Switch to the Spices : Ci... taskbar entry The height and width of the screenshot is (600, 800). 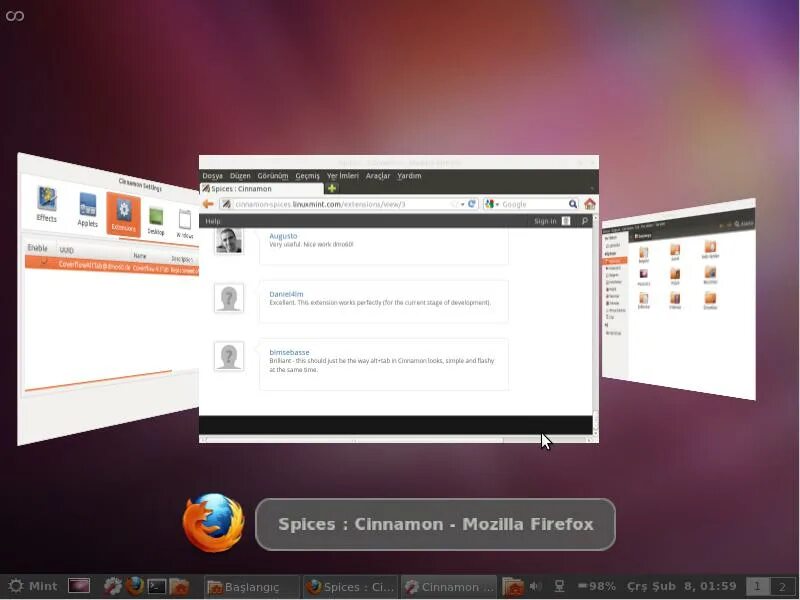[351, 587]
